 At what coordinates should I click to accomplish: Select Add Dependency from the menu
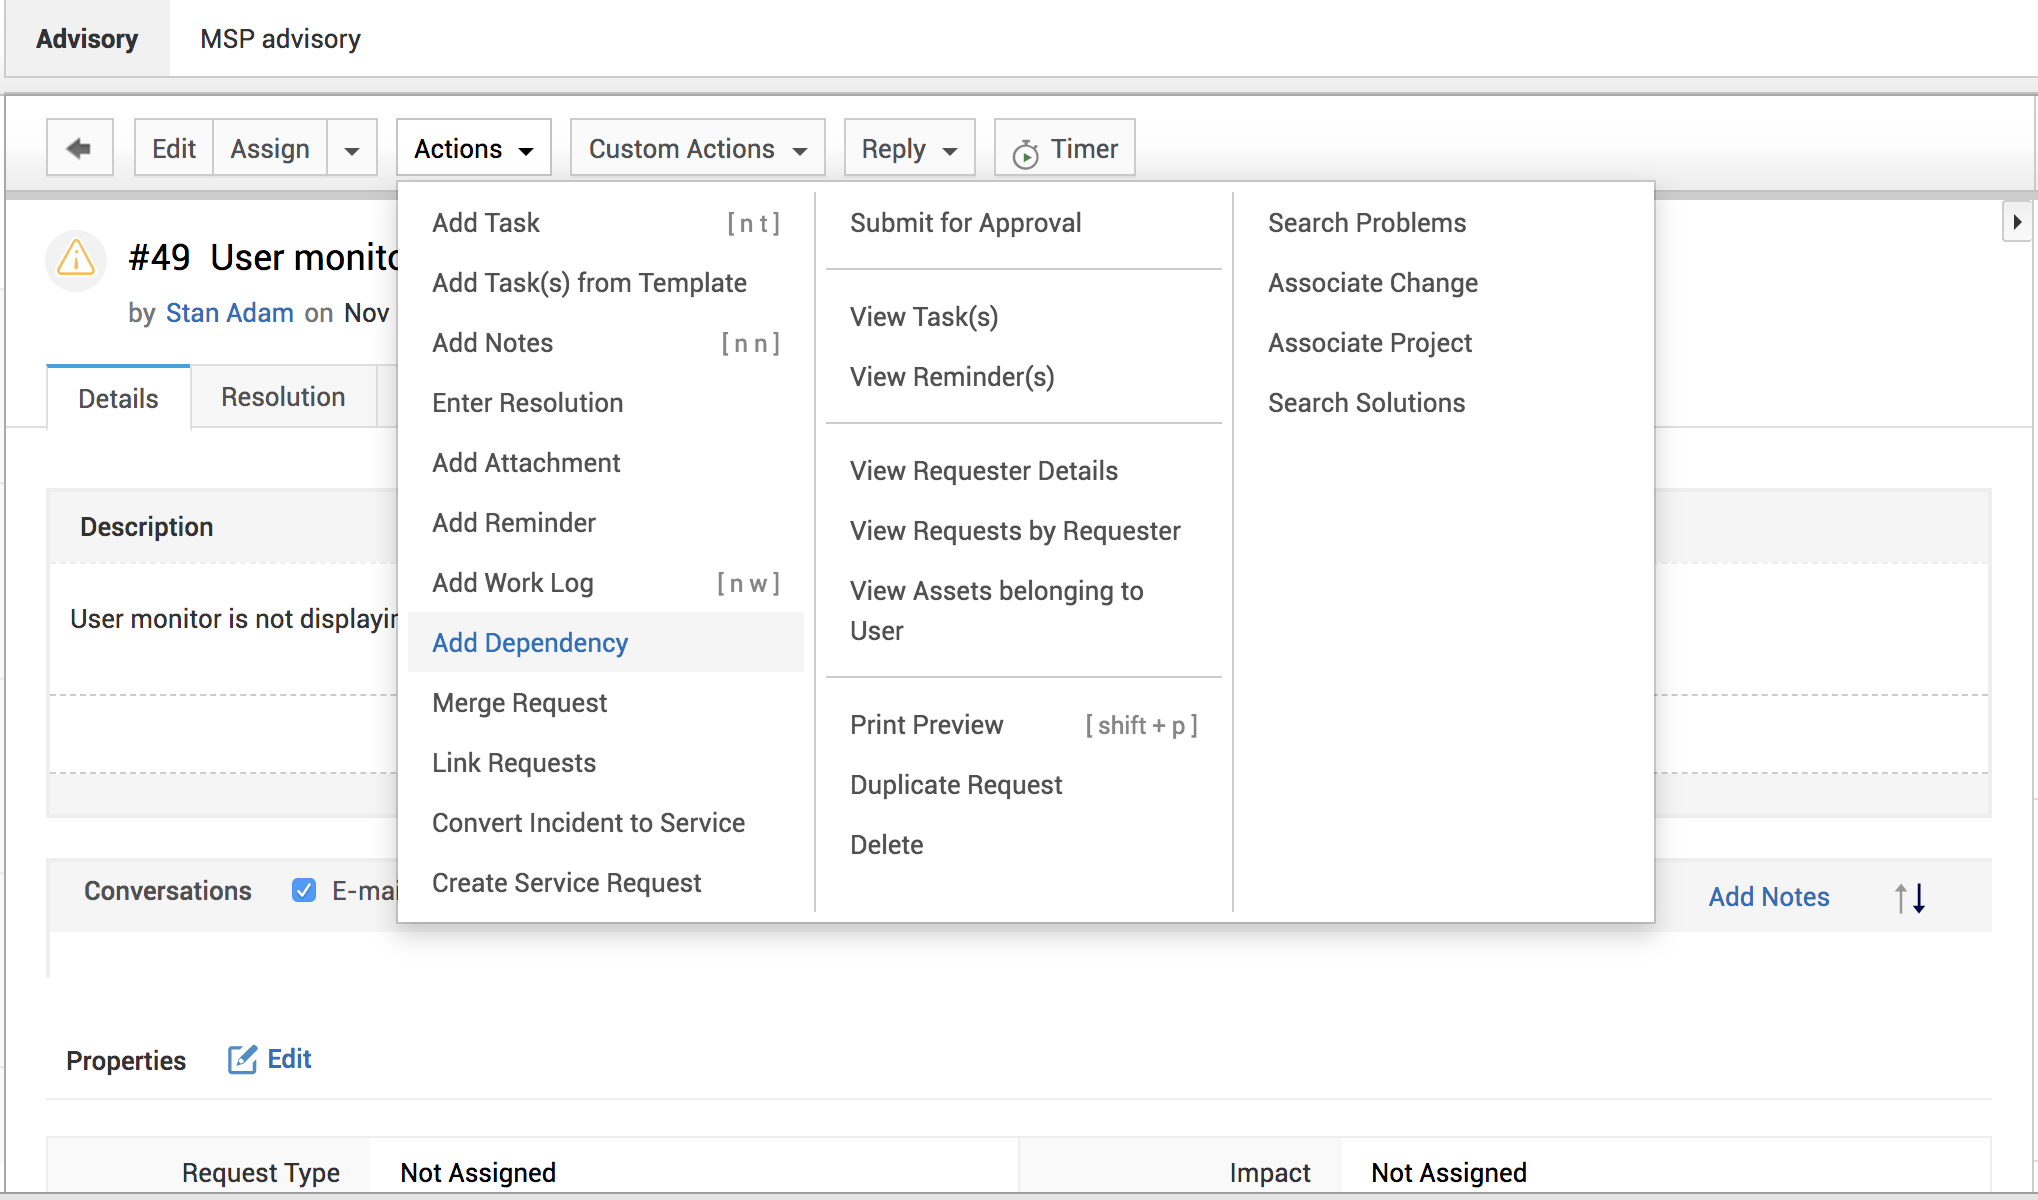point(530,642)
